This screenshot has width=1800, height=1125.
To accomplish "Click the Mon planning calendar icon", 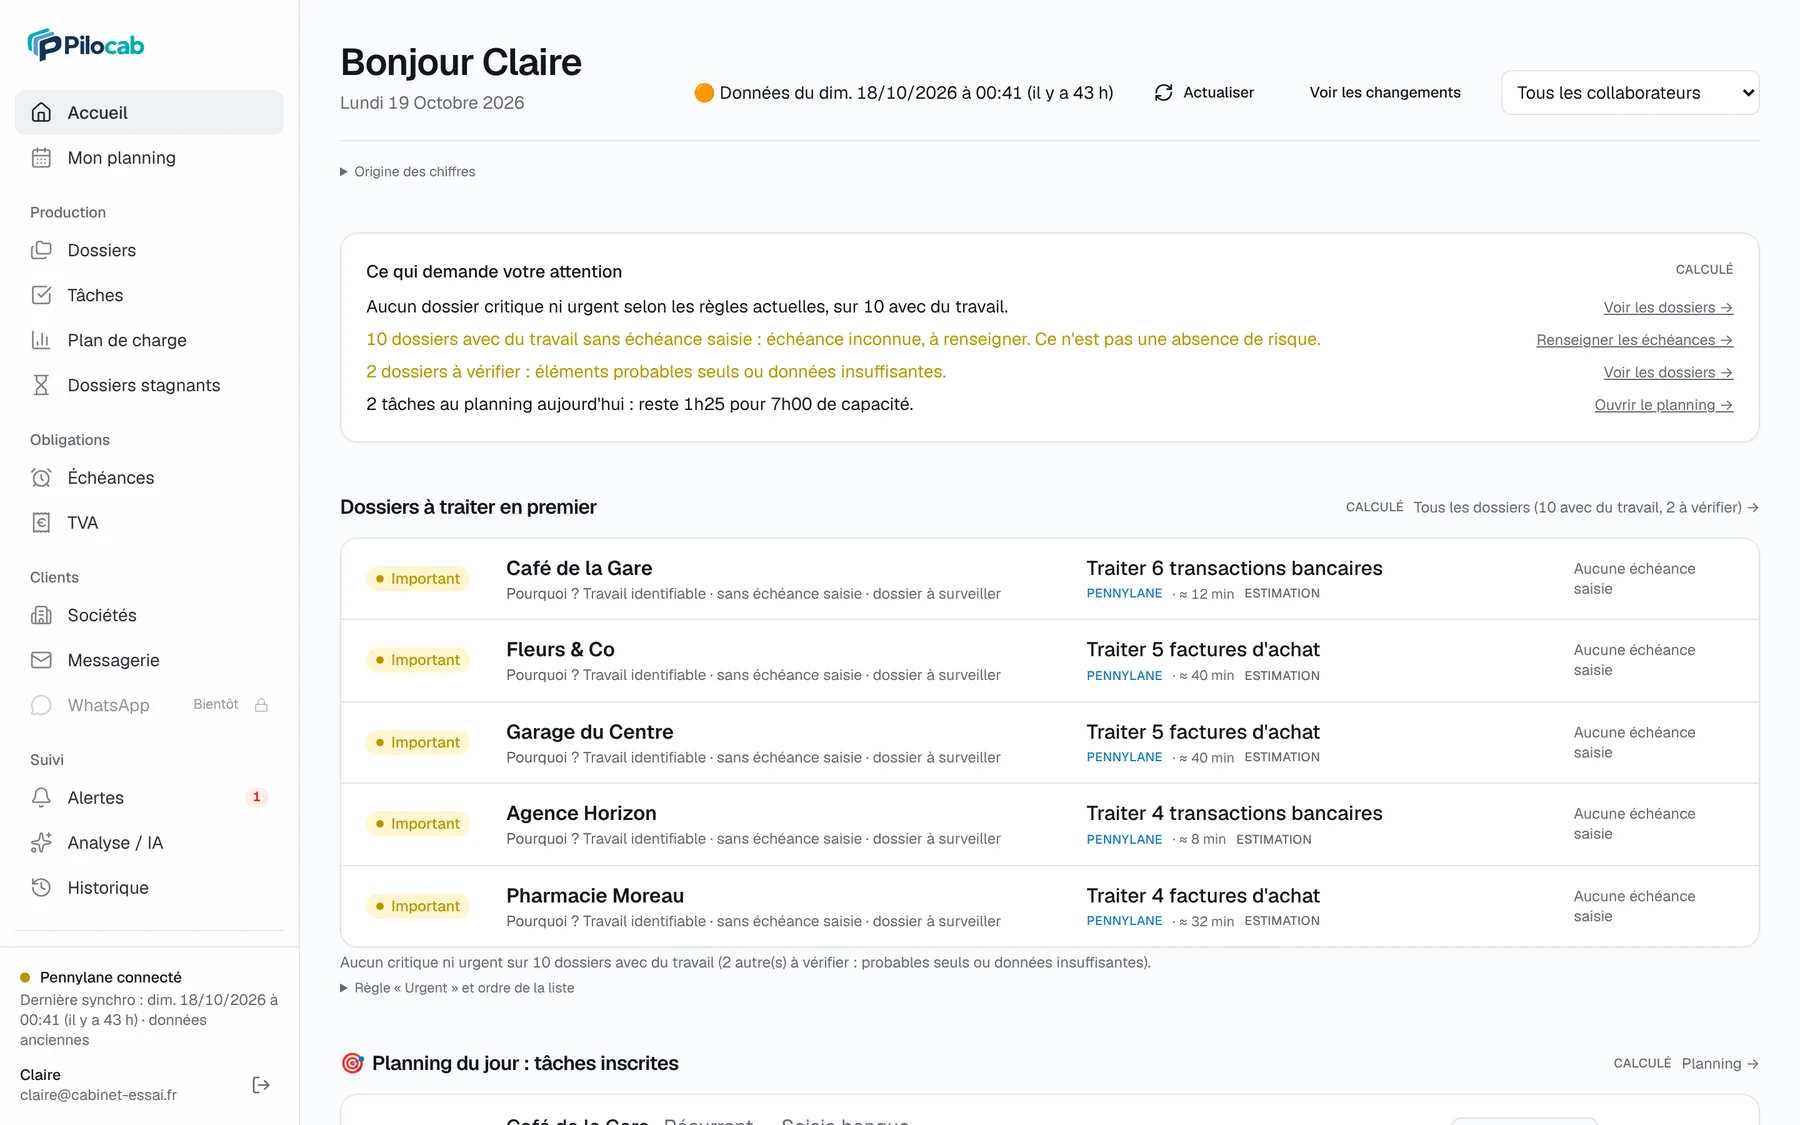I will pyautogui.click(x=41, y=157).
